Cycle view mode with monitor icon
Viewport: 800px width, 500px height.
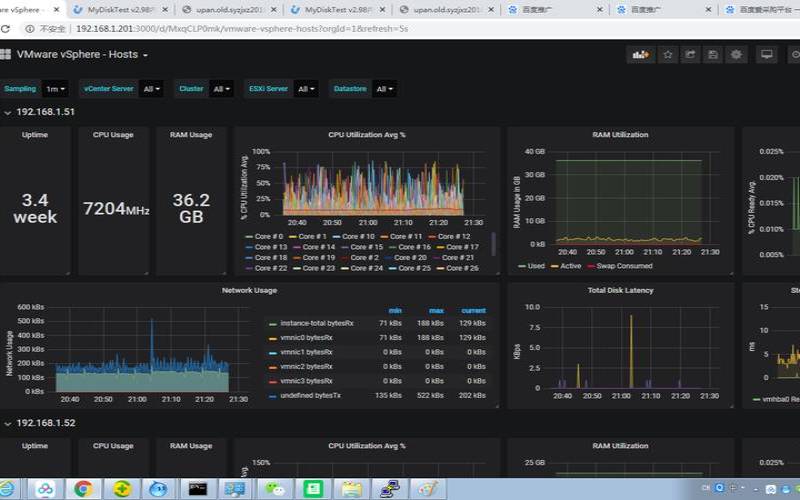click(x=766, y=55)
